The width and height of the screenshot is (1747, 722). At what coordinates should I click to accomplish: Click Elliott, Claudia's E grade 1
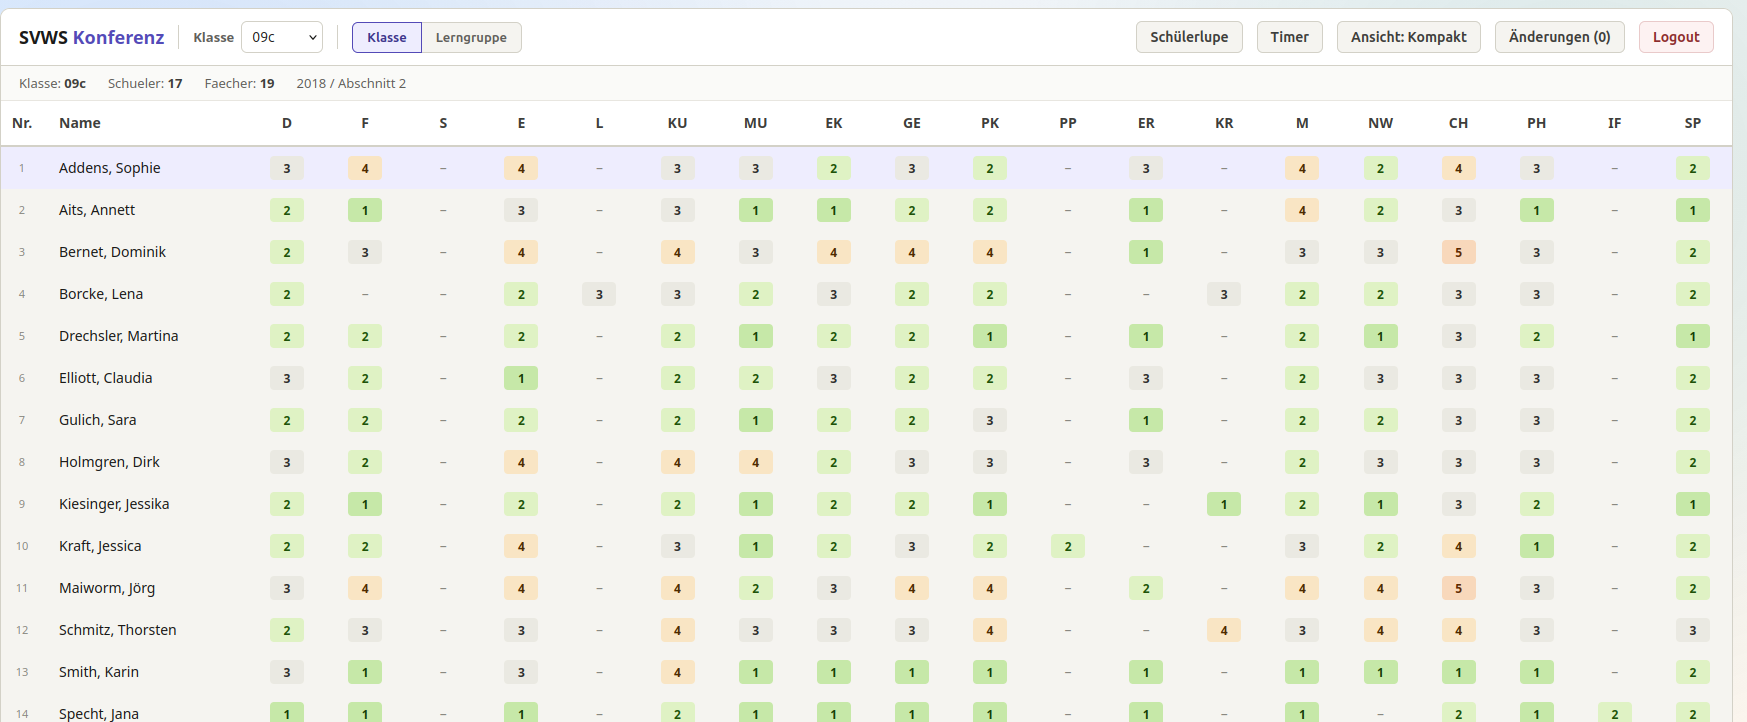(x=521, y=378)
